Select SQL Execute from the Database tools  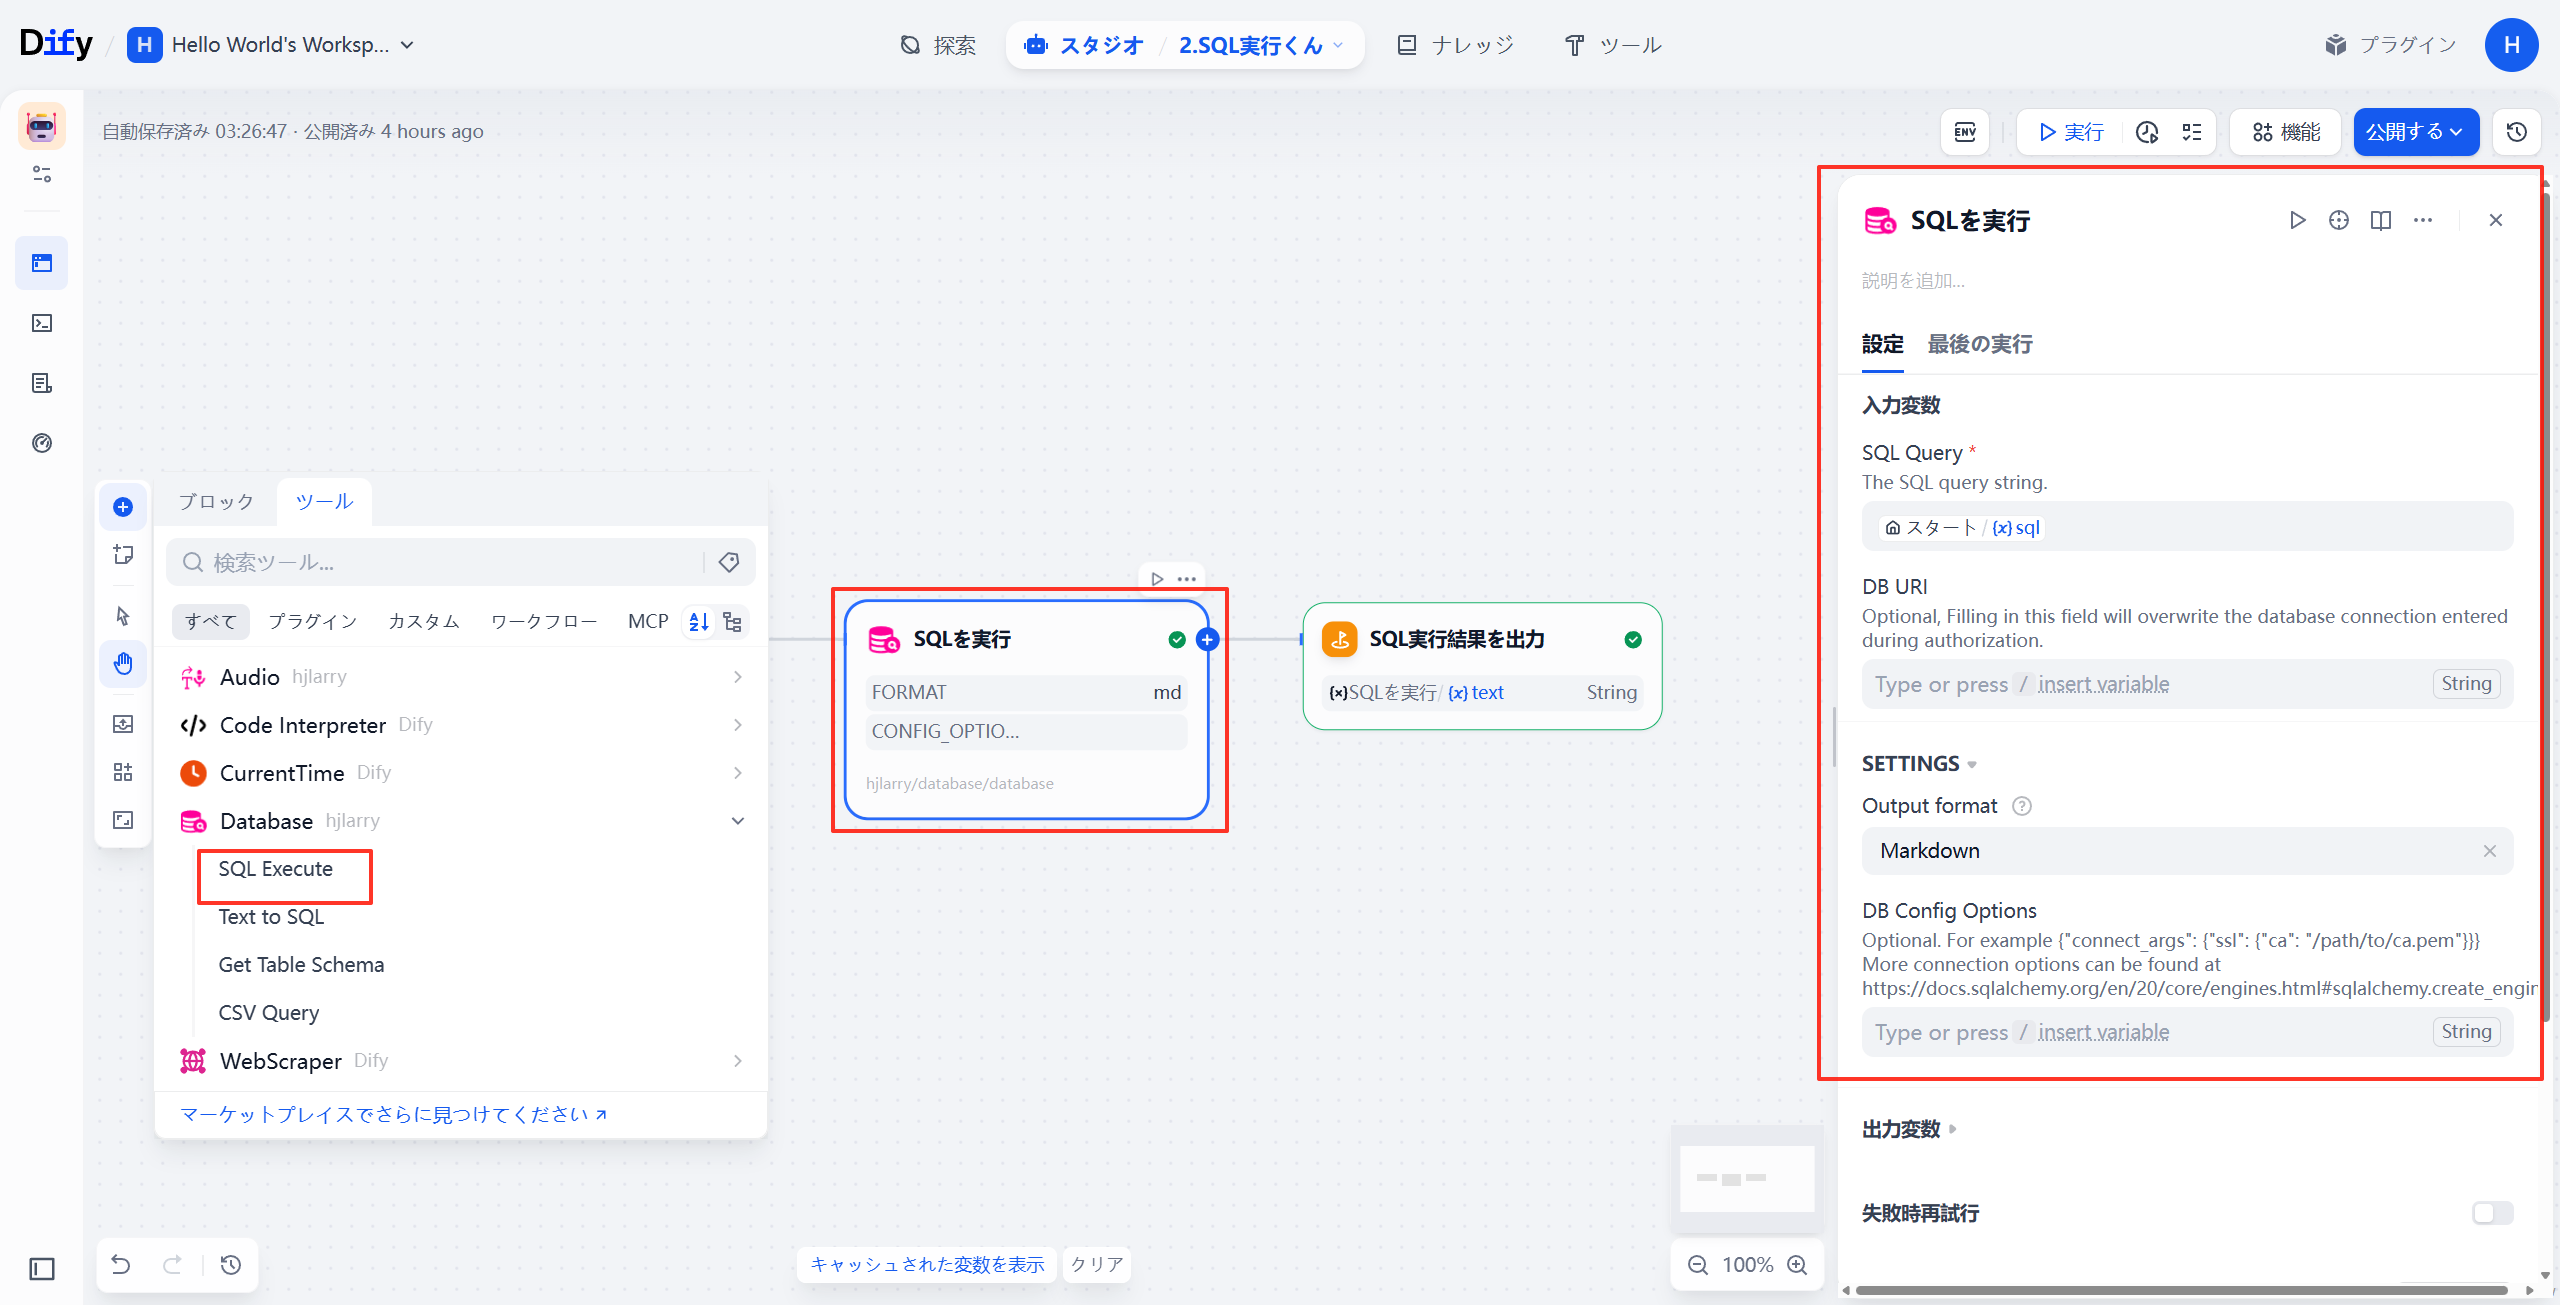275,868
